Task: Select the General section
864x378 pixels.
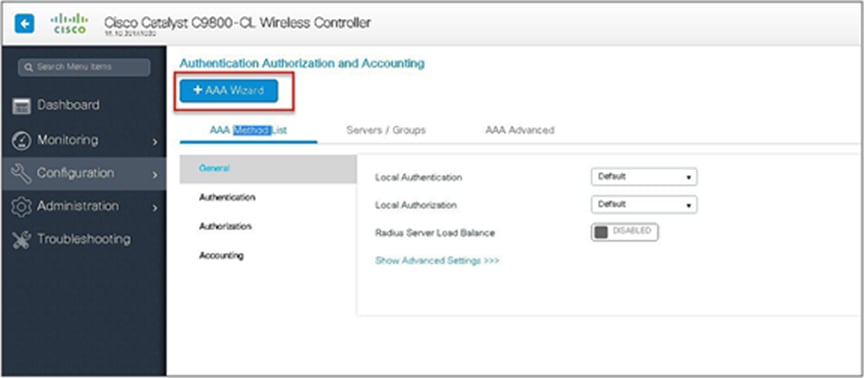Action: tap(268, 169)
